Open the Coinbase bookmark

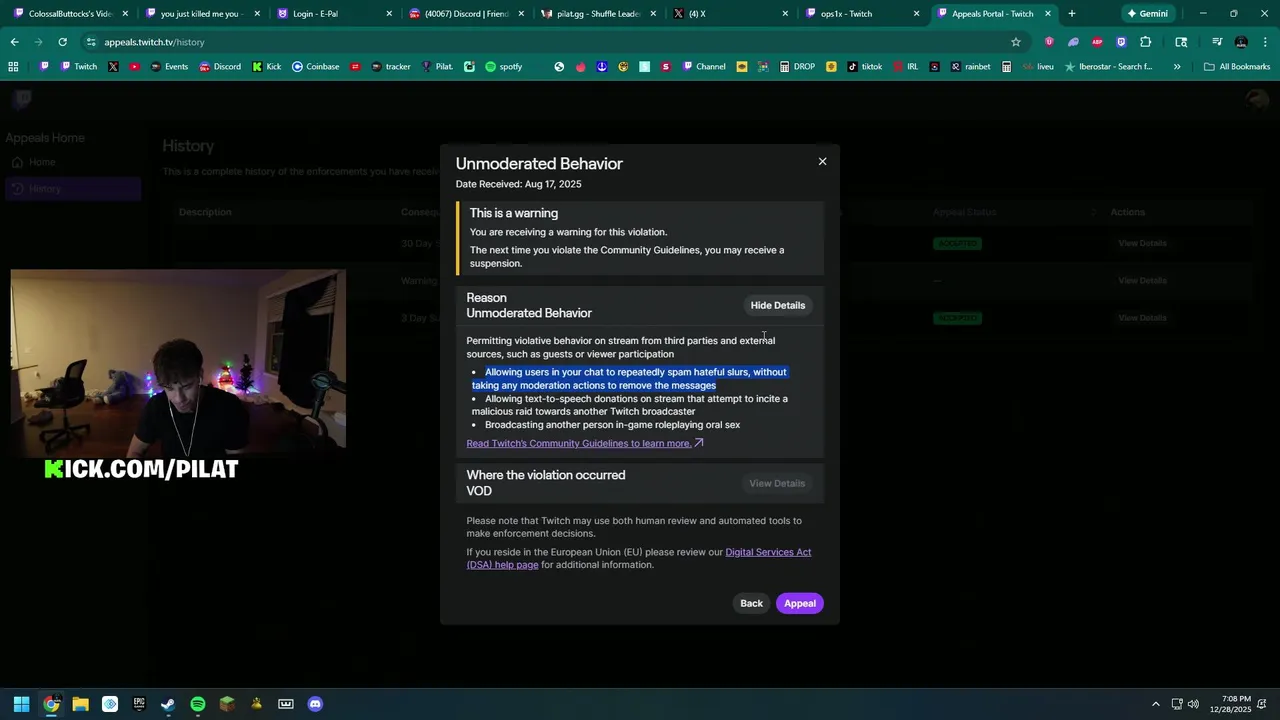pyautogui.click(x=315, y=67)
